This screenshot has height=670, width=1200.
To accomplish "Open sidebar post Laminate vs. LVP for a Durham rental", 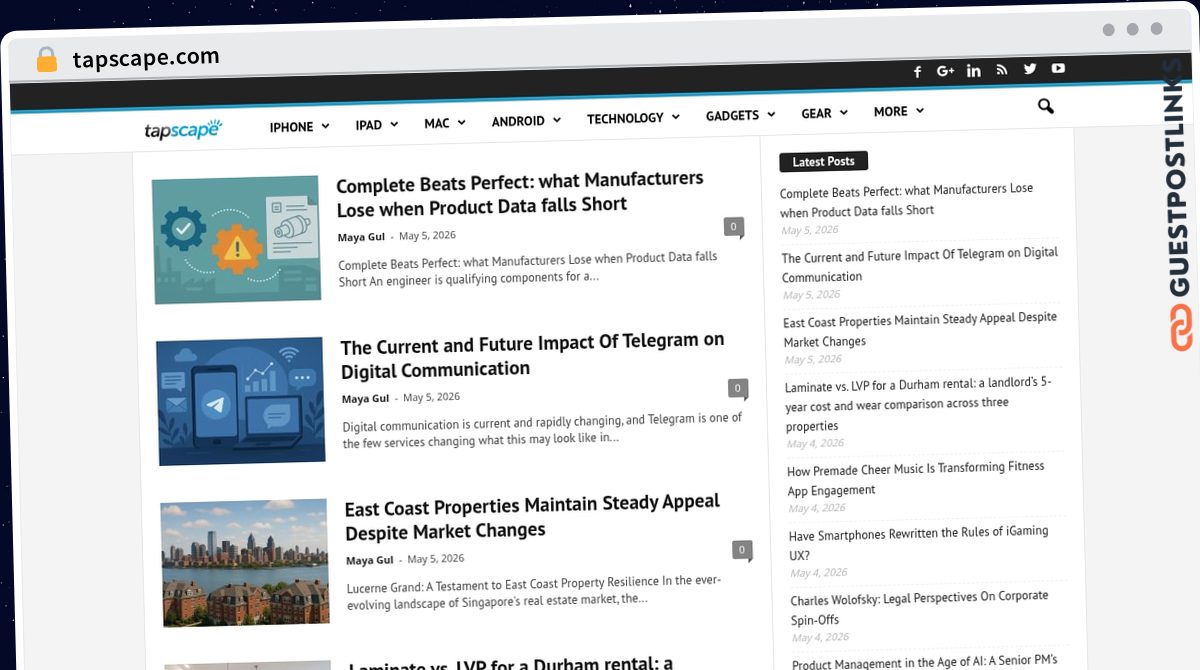I will (x=918, y=404).
